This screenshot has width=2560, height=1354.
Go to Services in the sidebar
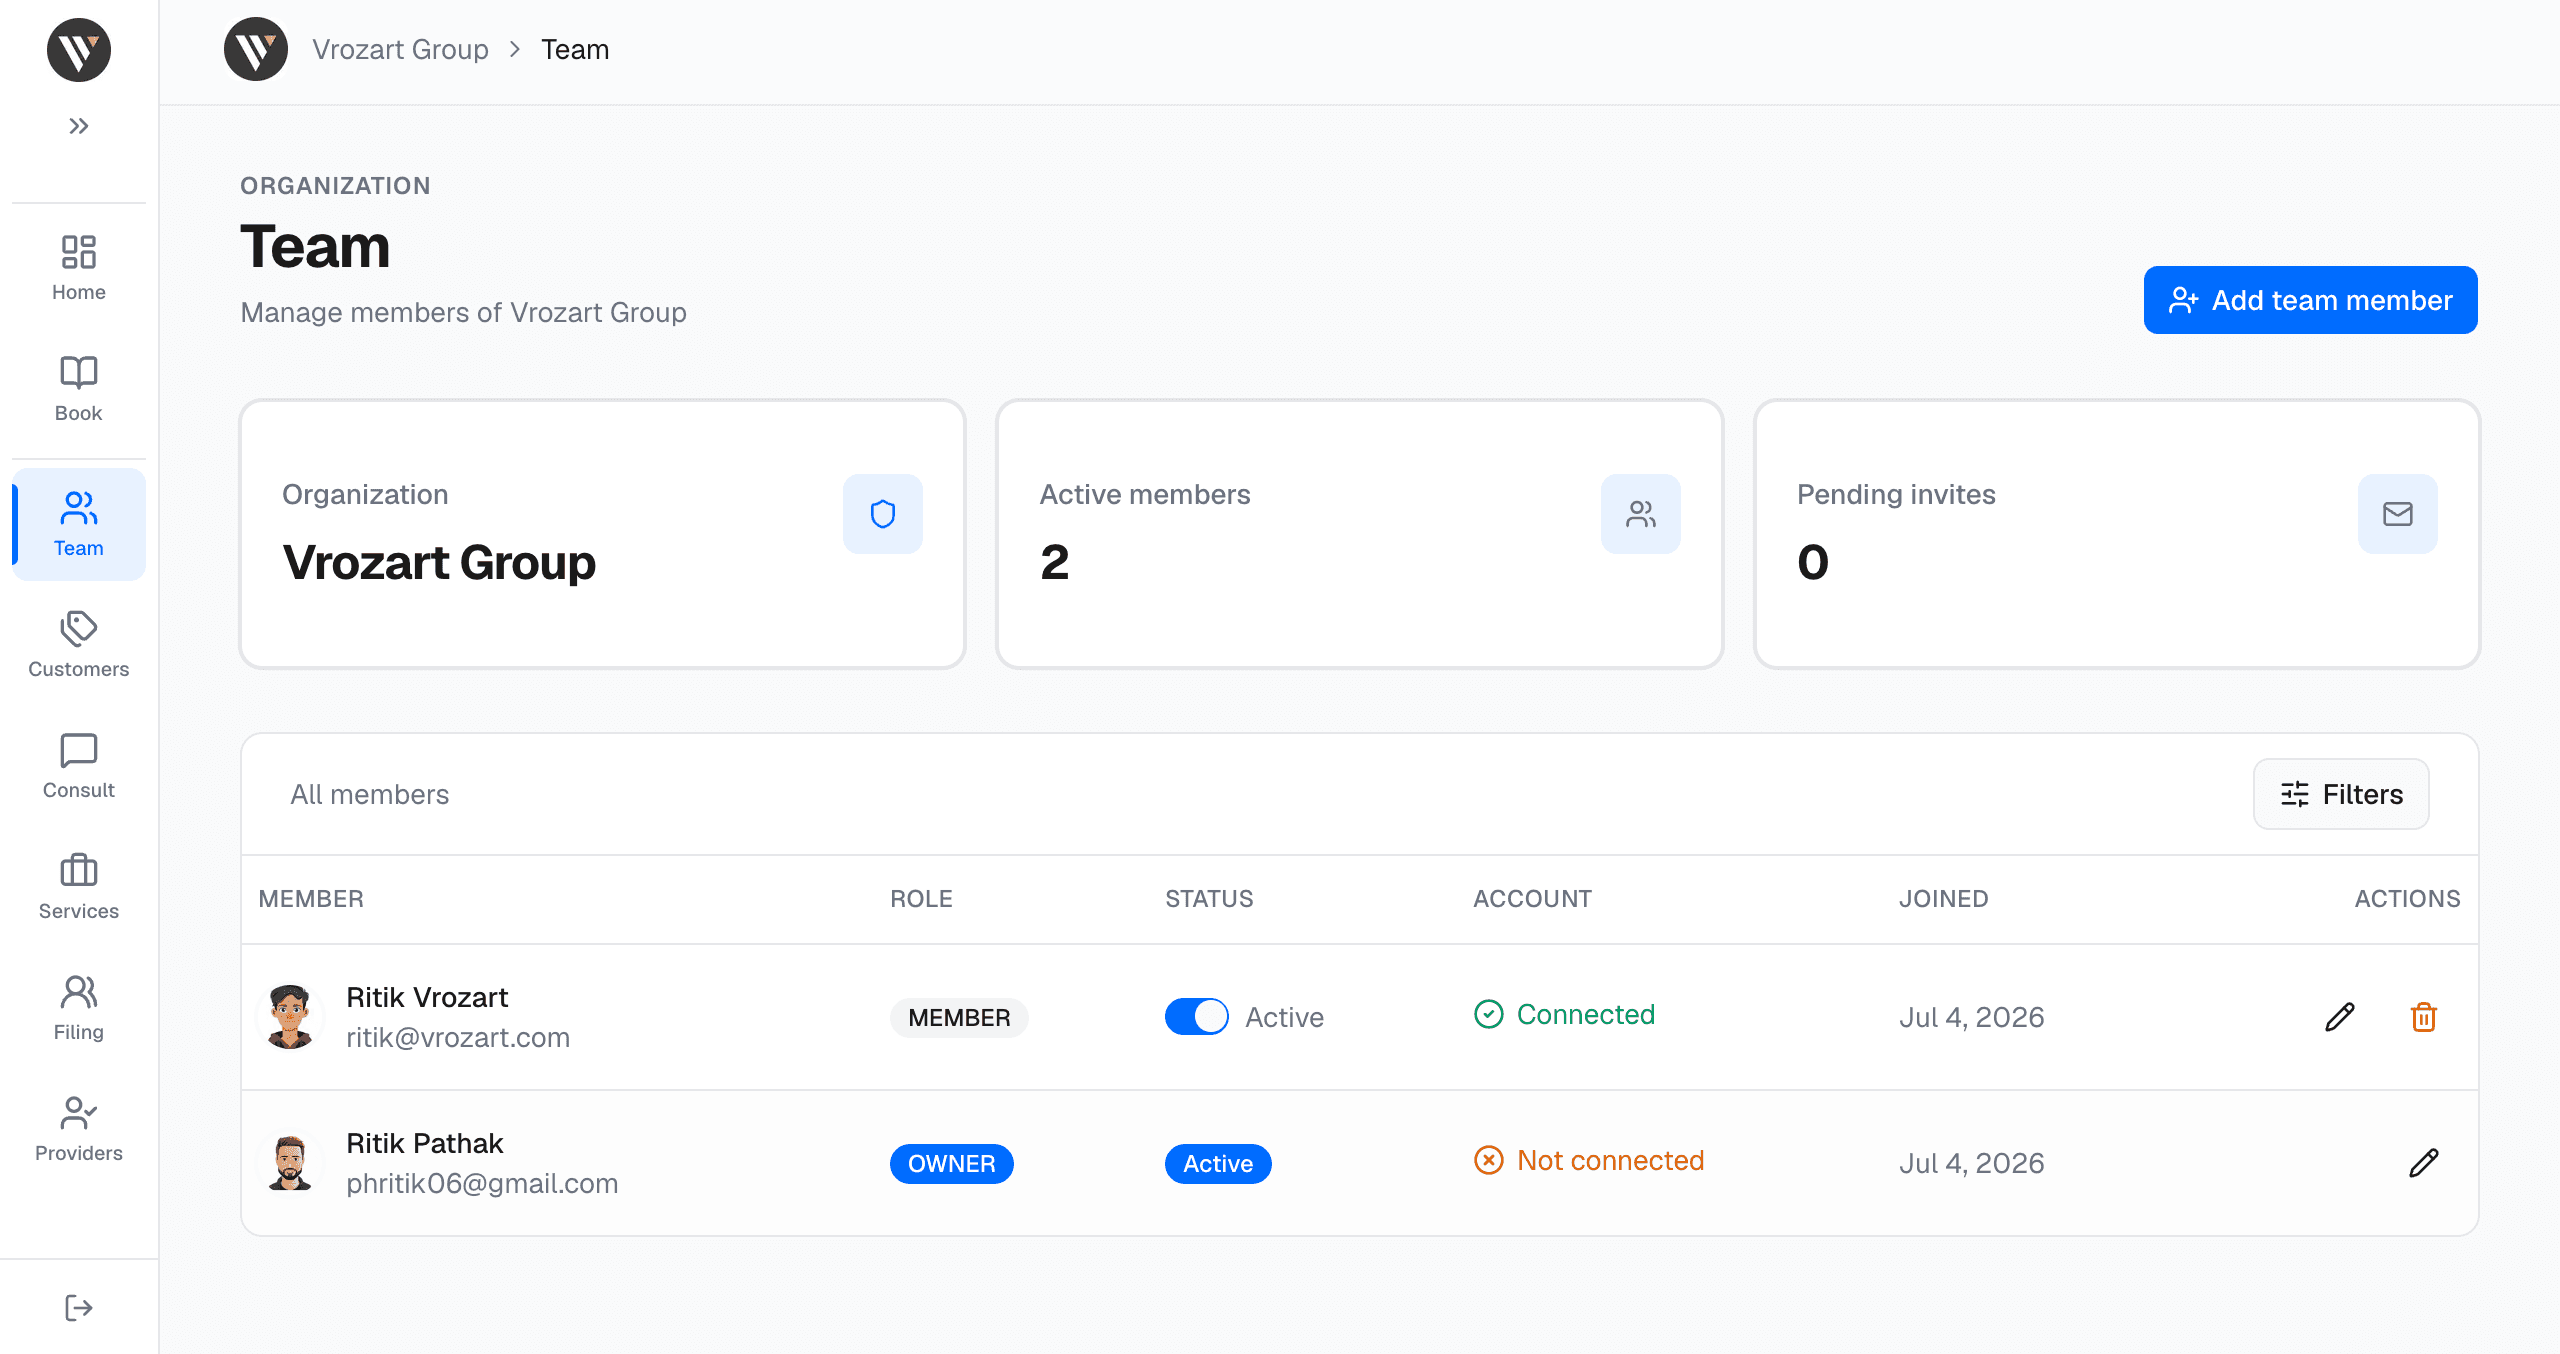click(79, 887)
